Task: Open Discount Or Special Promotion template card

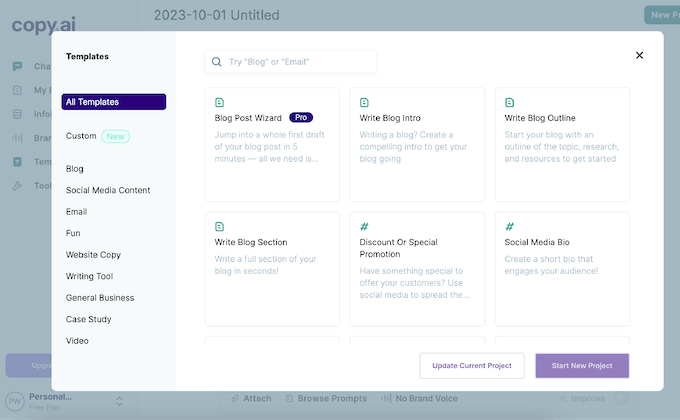Action: pos(417,269)
